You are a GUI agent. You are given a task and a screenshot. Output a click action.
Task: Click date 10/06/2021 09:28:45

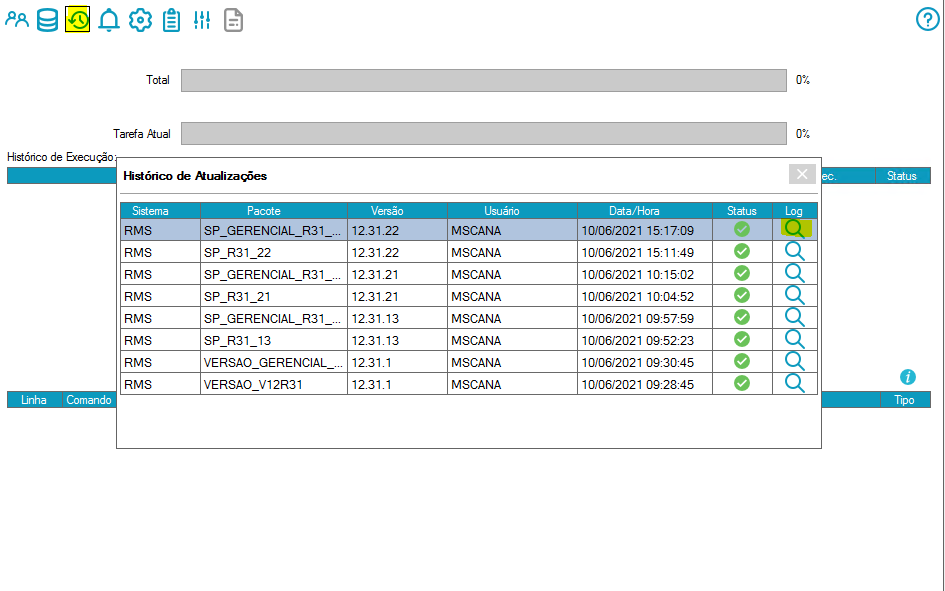[x=638, y=384]
